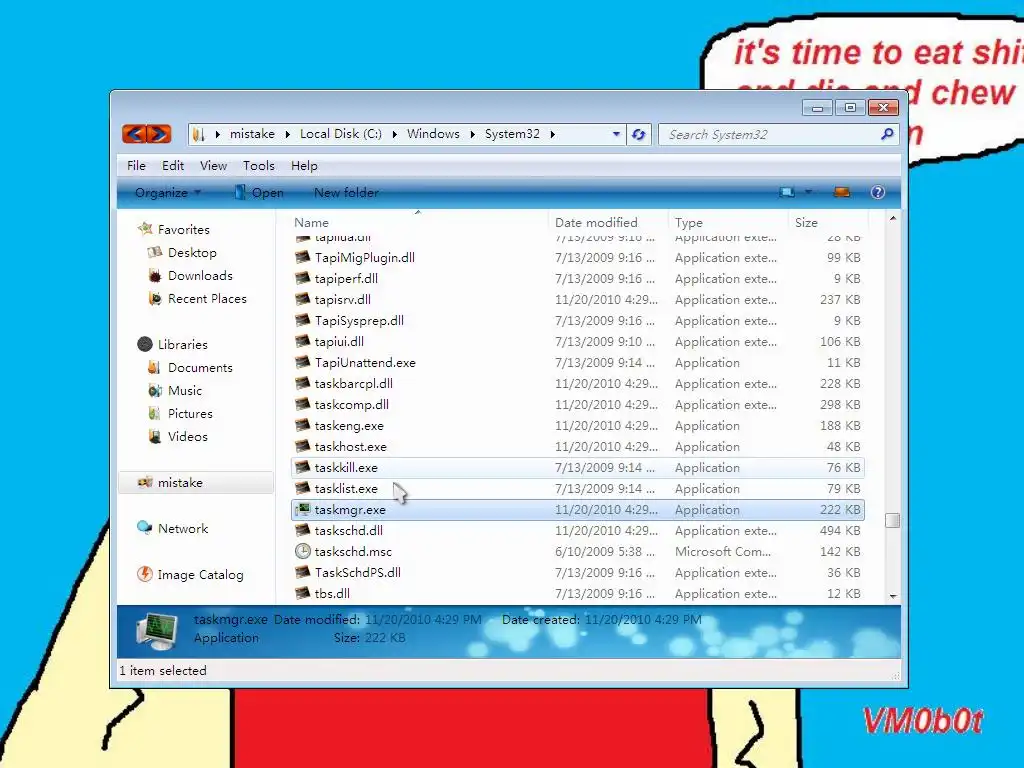Expand the arrow after Windows in path
Screen dimensions: 1024x768
click(472, 134)
